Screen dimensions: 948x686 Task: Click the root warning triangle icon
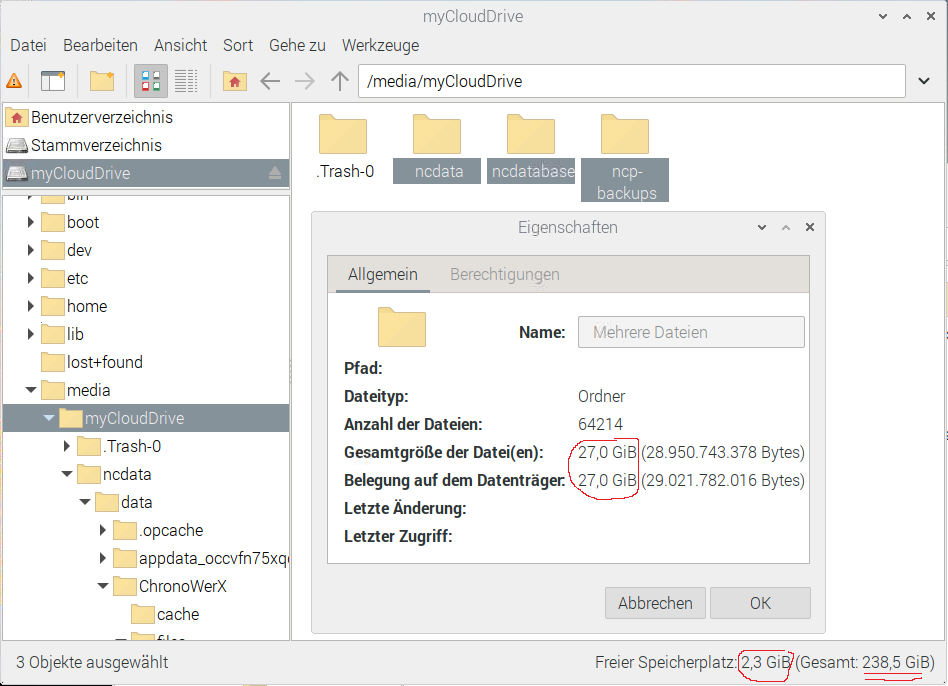tap(14, 81)
